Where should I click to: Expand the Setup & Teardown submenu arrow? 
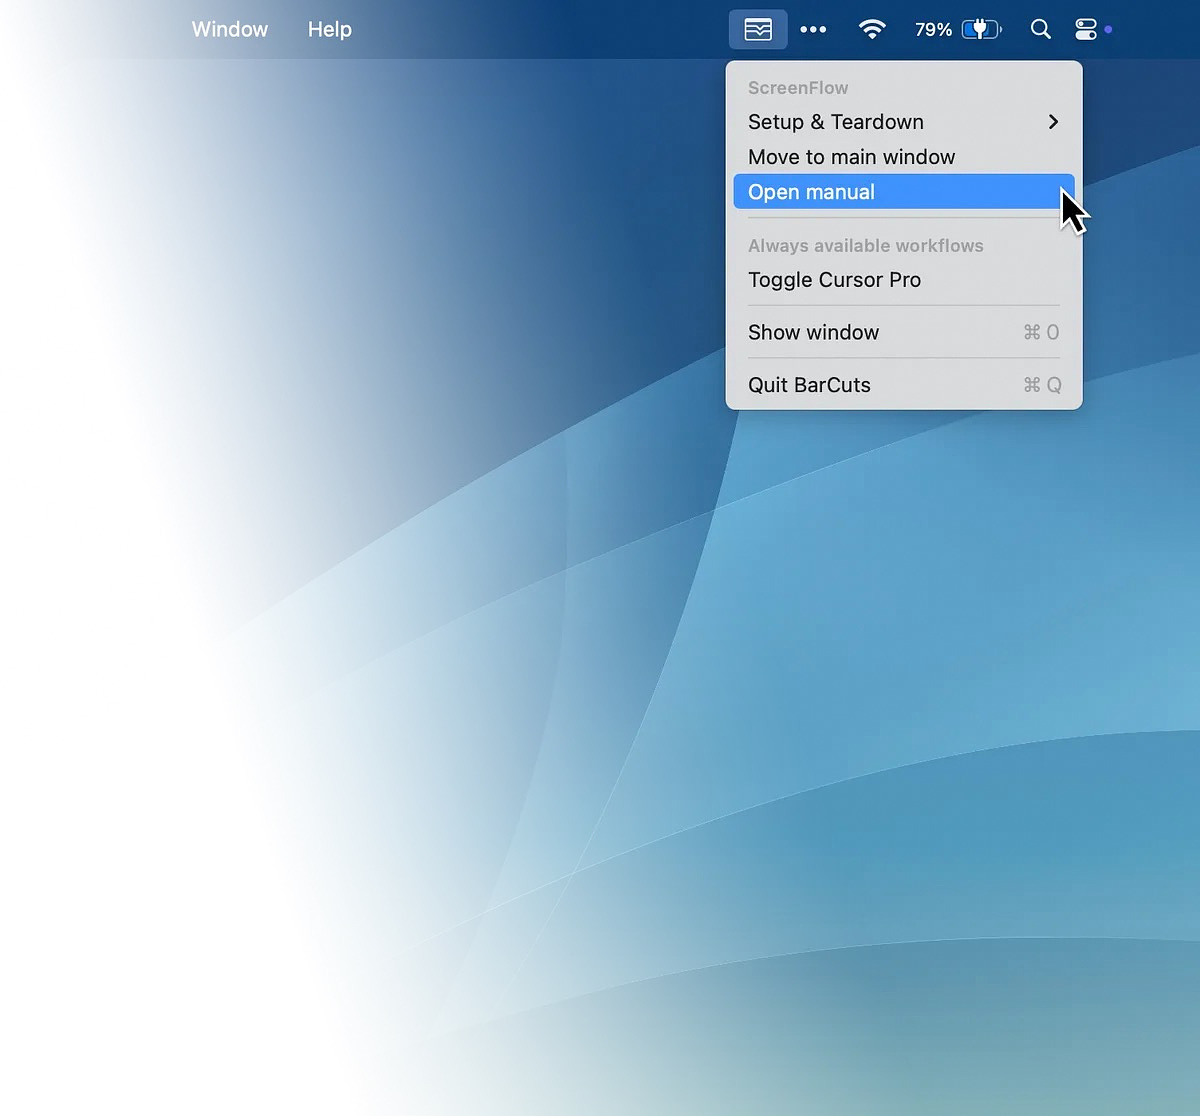1053,122
